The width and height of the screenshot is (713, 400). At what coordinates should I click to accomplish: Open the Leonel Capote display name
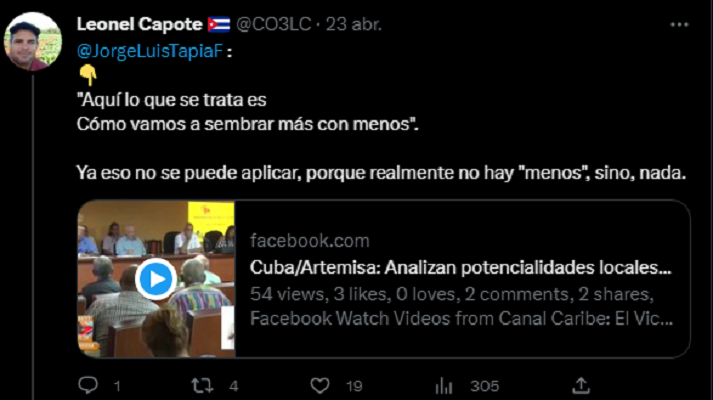click(x=139, y=24)
